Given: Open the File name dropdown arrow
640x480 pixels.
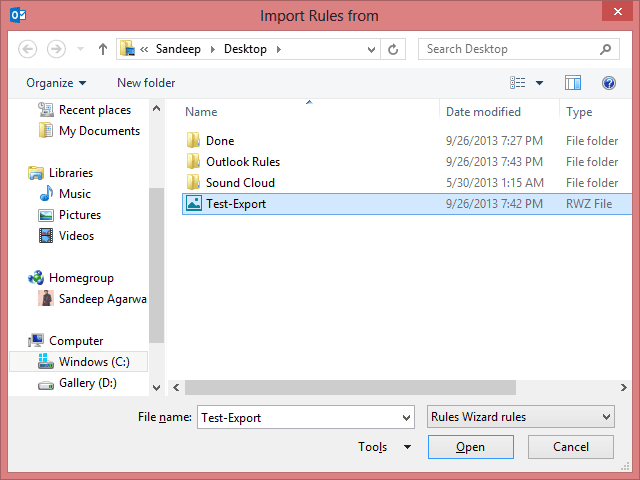Looking at the screenshot, I should (407, 417).
